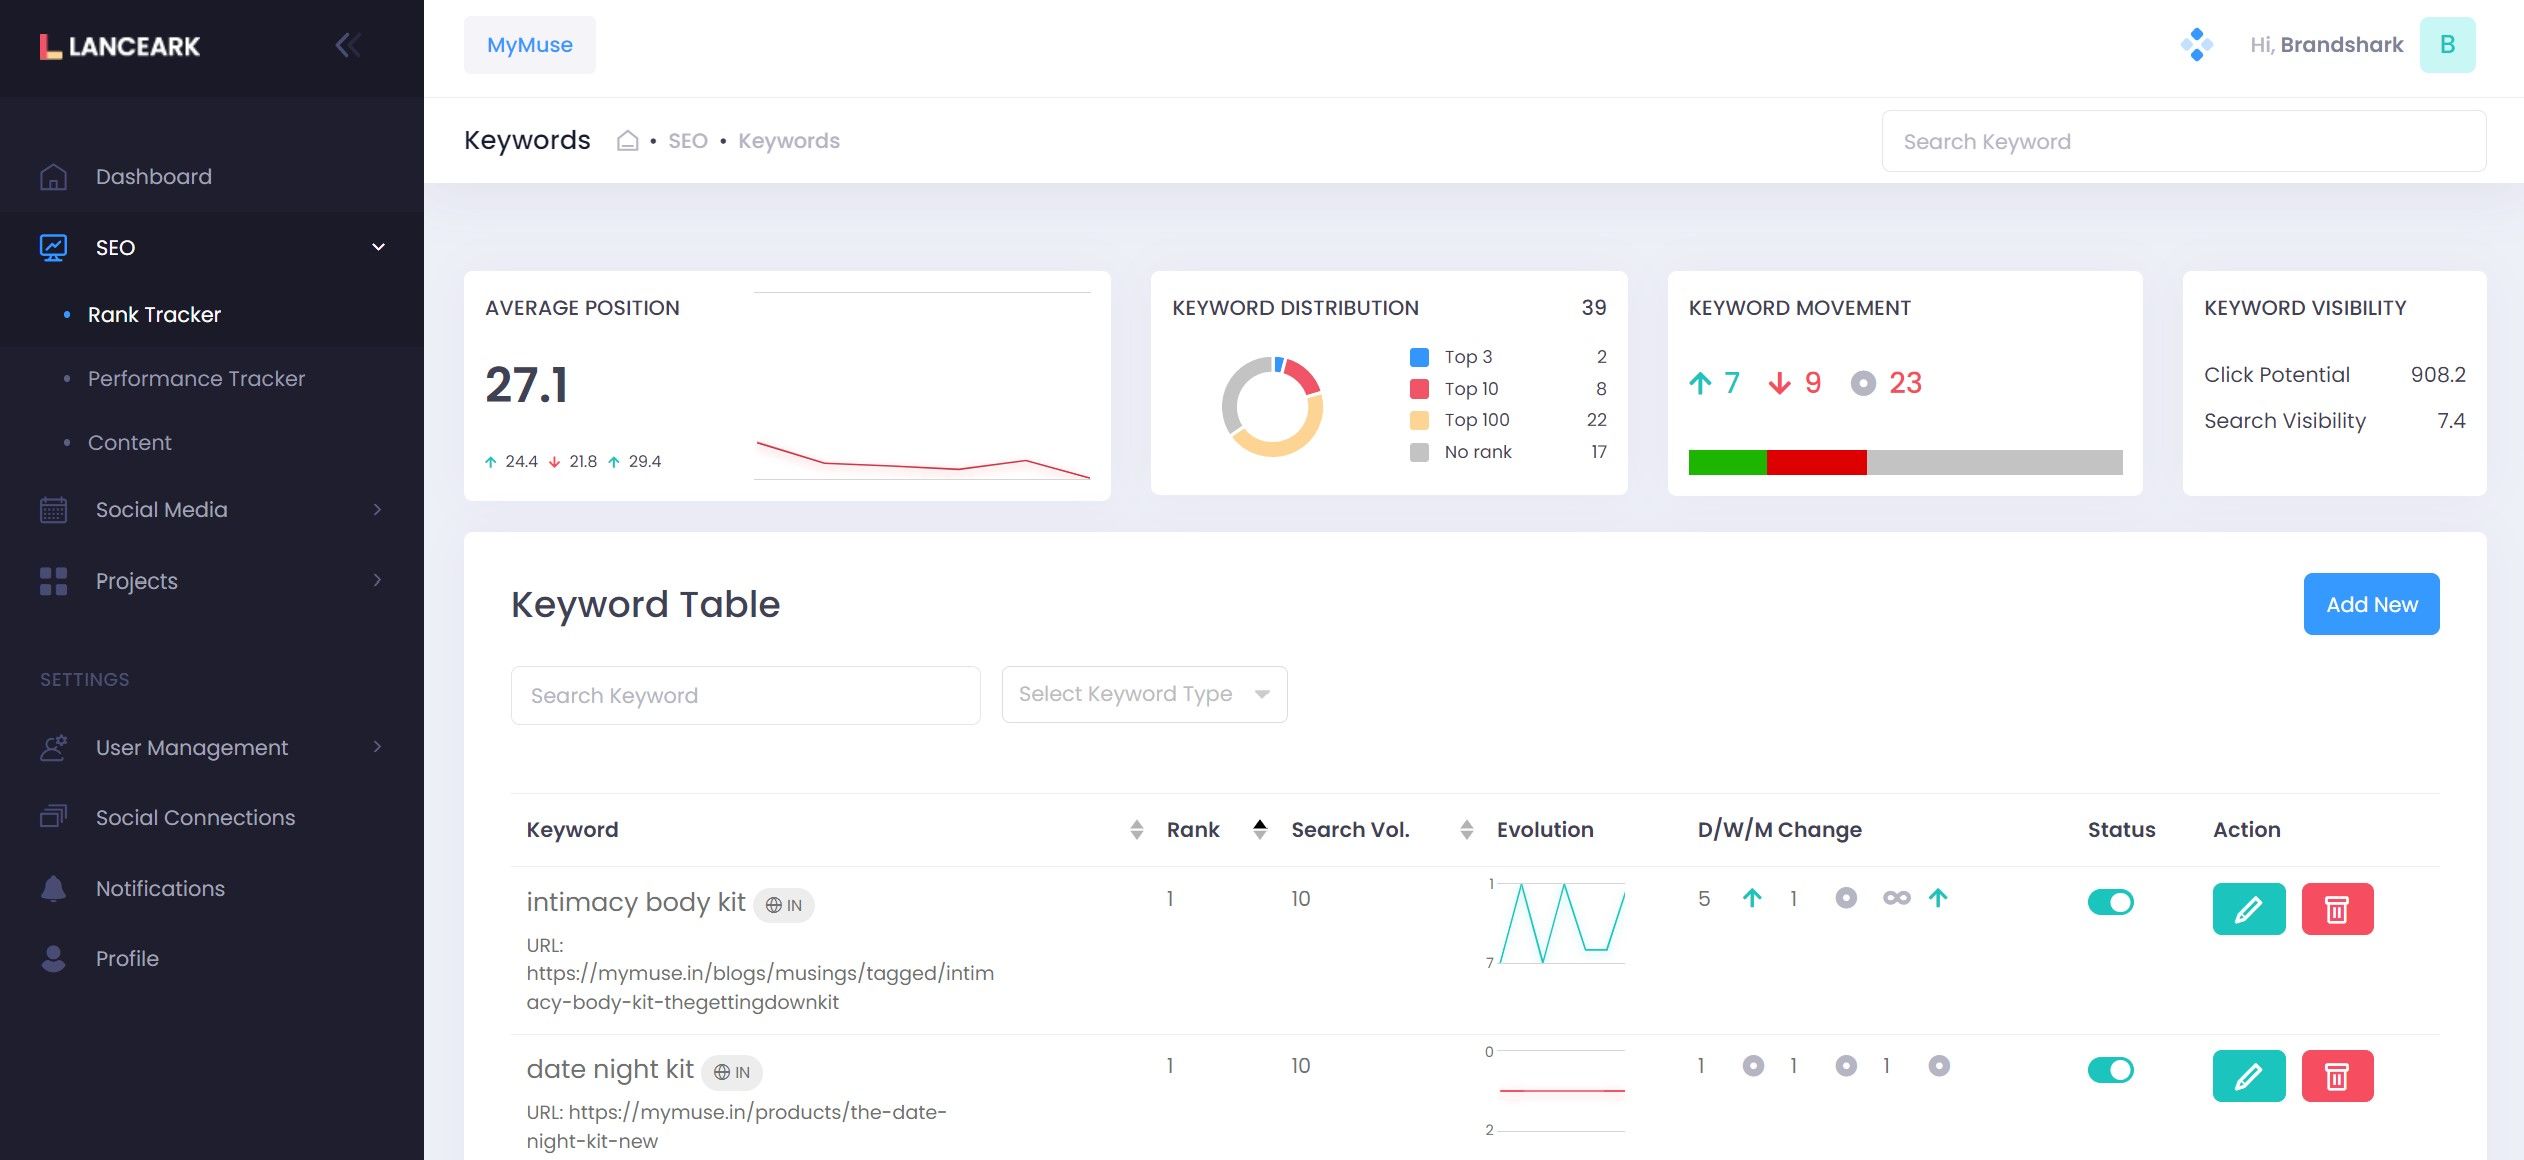
Task: Edit the intimacy body kit keyword
Action: pyautogui.click(x=2249, y=909)
